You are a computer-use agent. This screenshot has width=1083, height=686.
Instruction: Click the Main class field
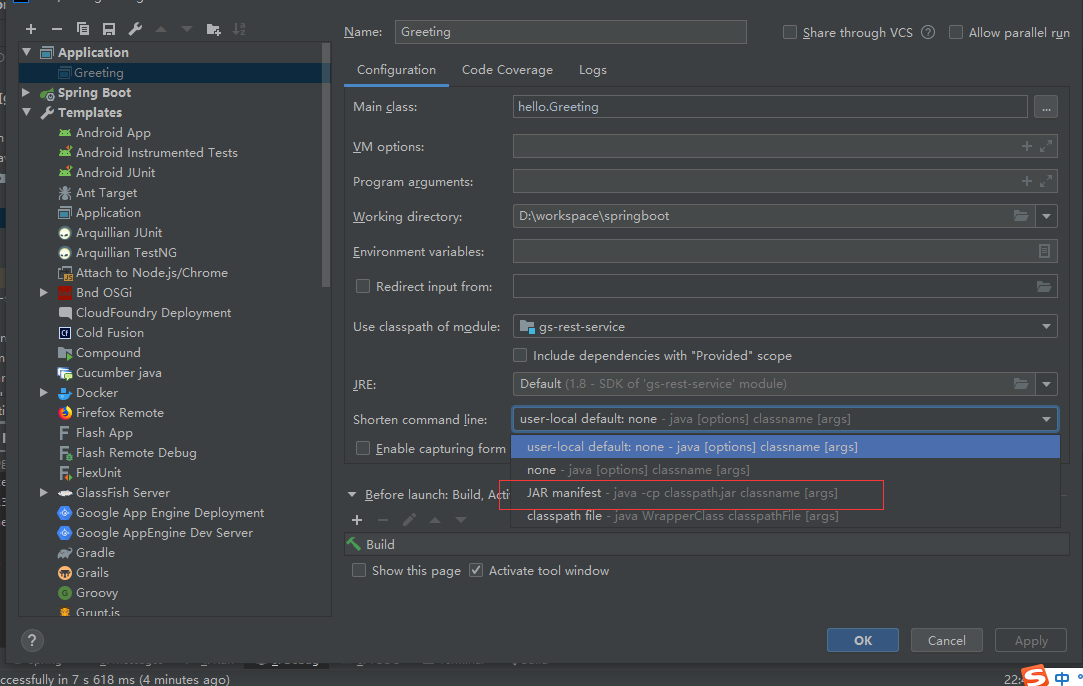(x=770, y=107)
